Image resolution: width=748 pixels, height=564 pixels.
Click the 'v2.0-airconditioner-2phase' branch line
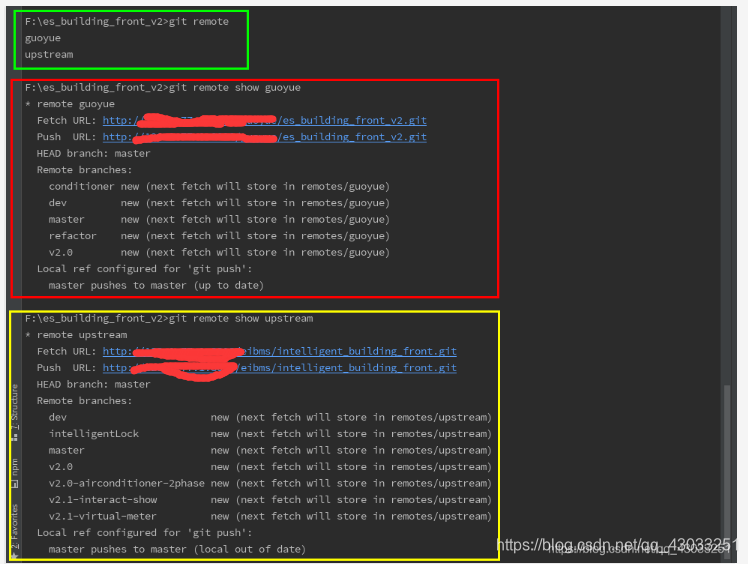[270, 483]
